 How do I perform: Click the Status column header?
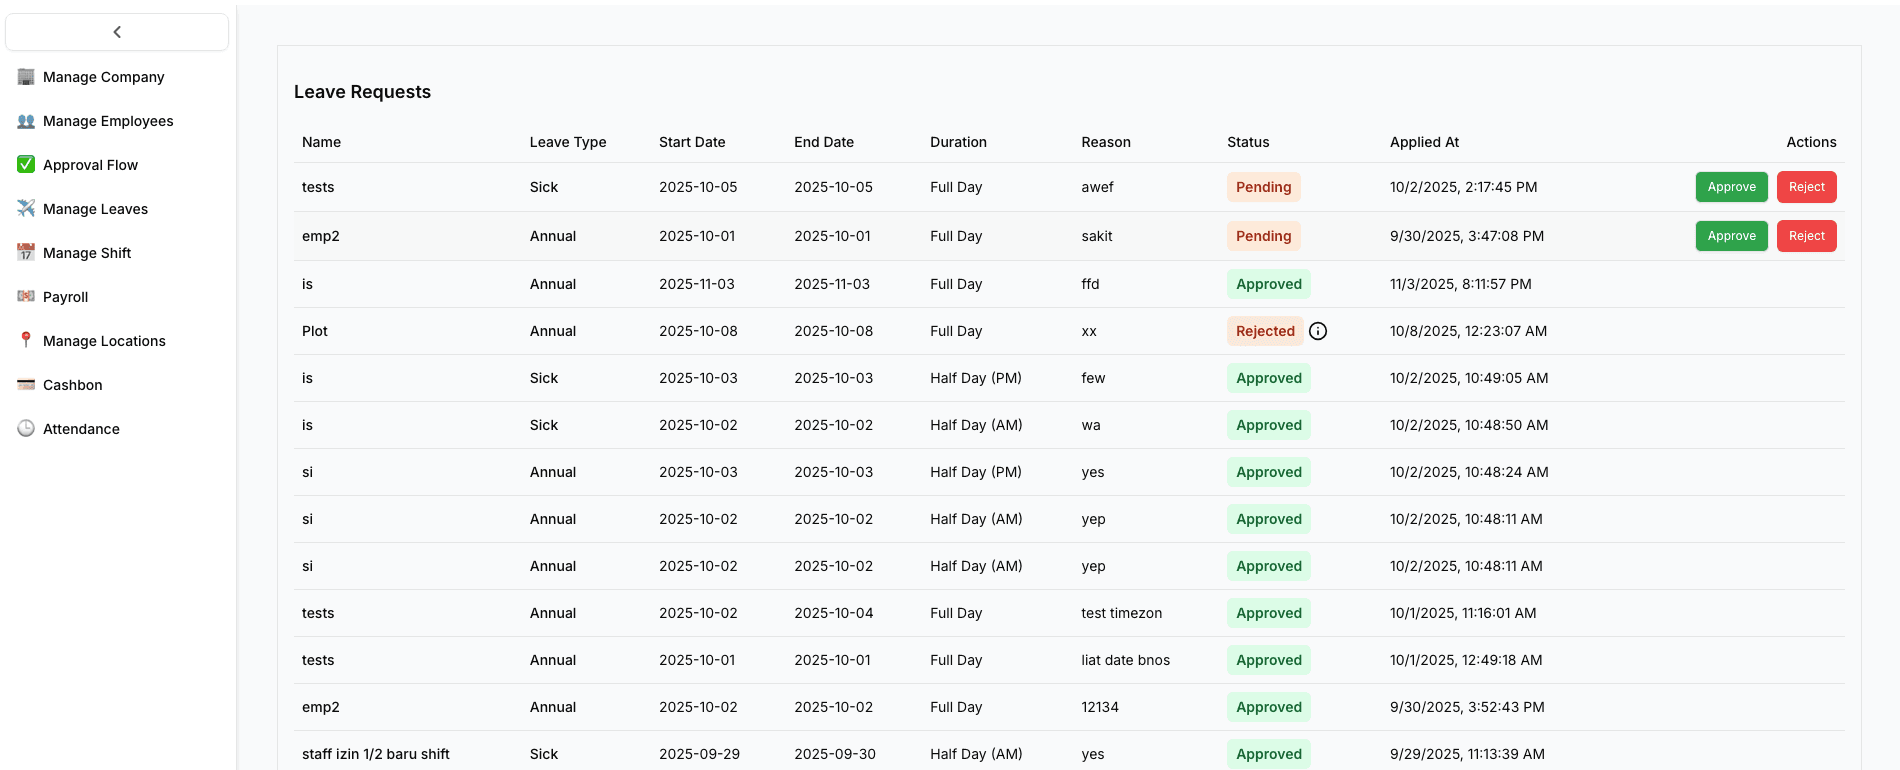(x=1248, y=142)
